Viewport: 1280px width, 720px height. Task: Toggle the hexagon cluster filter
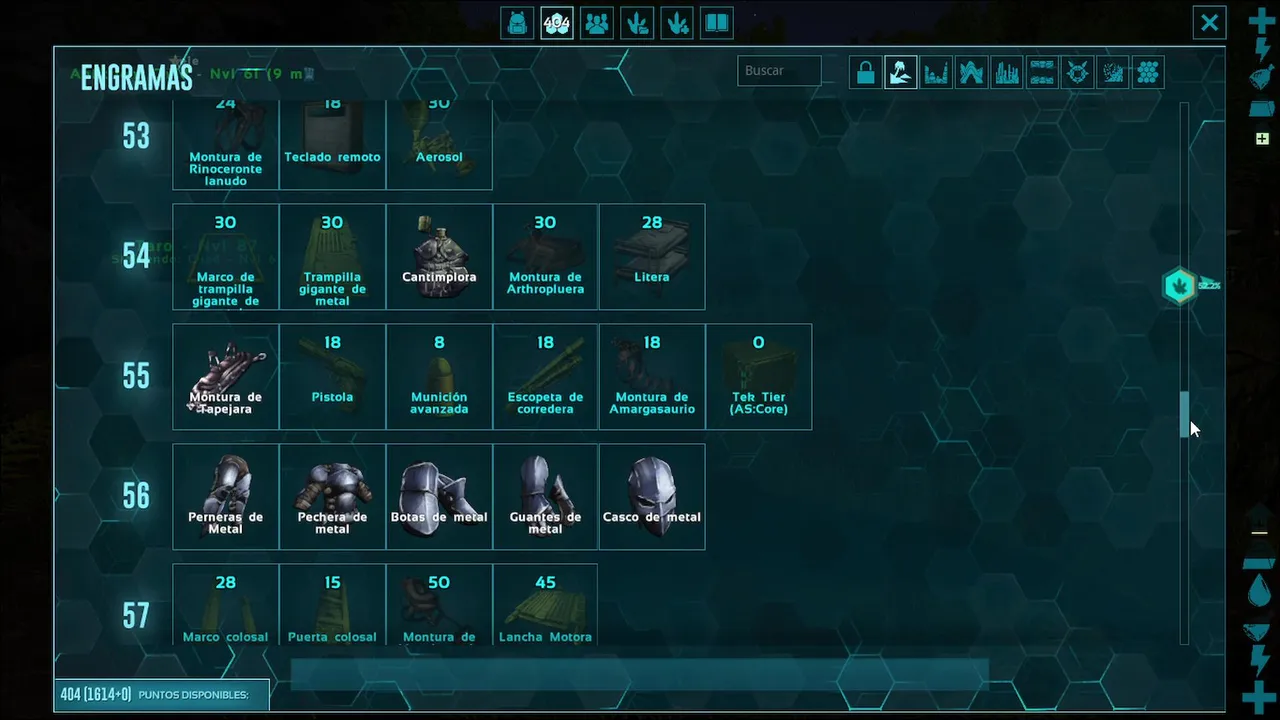(1148, 72)
